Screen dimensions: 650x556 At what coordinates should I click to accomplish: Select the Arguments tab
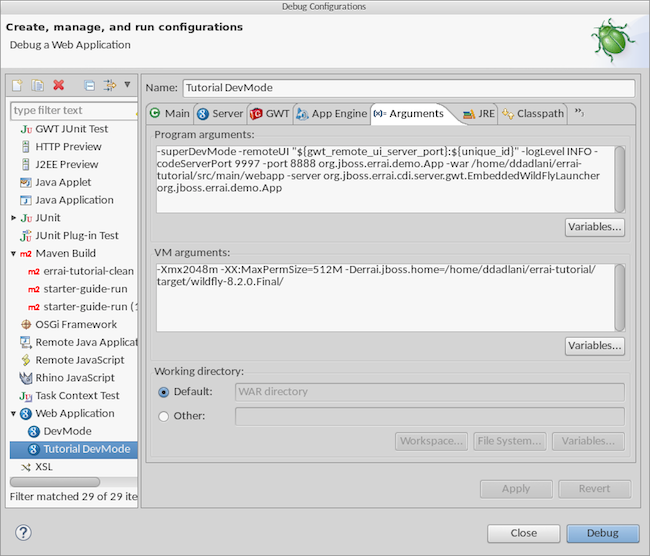[412, 114]
